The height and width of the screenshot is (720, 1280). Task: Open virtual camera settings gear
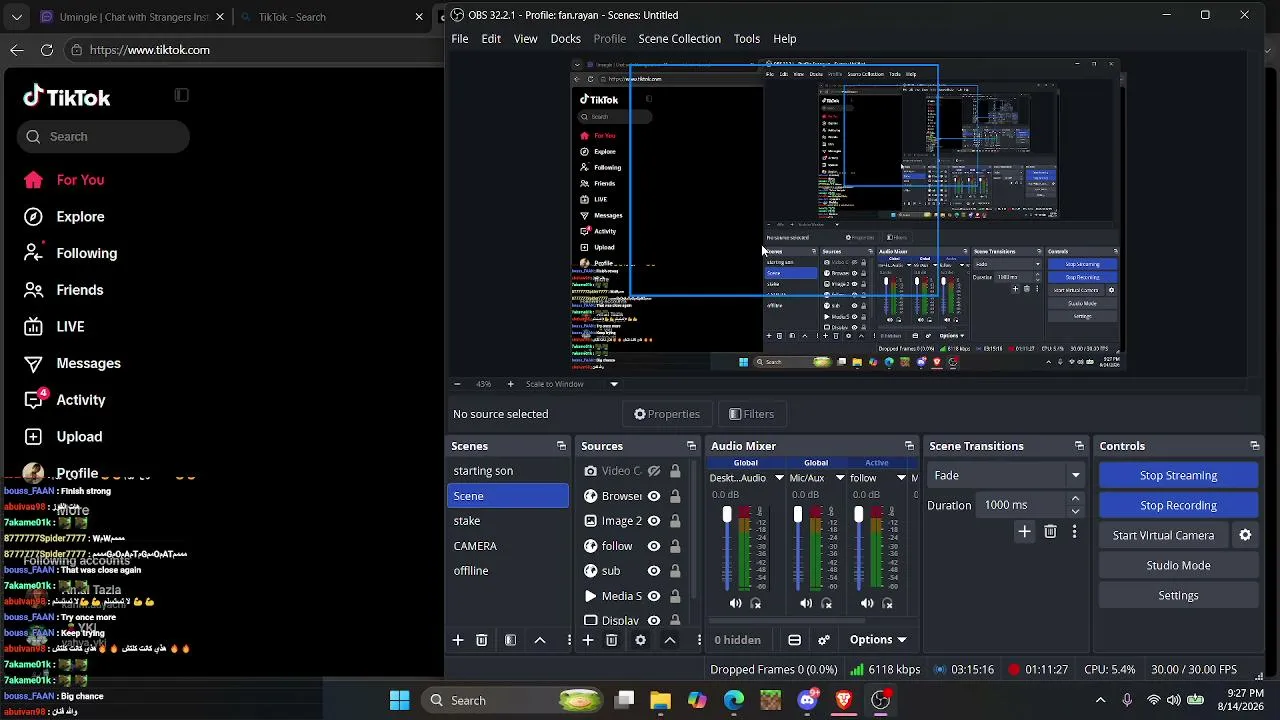coord(1245,535)
